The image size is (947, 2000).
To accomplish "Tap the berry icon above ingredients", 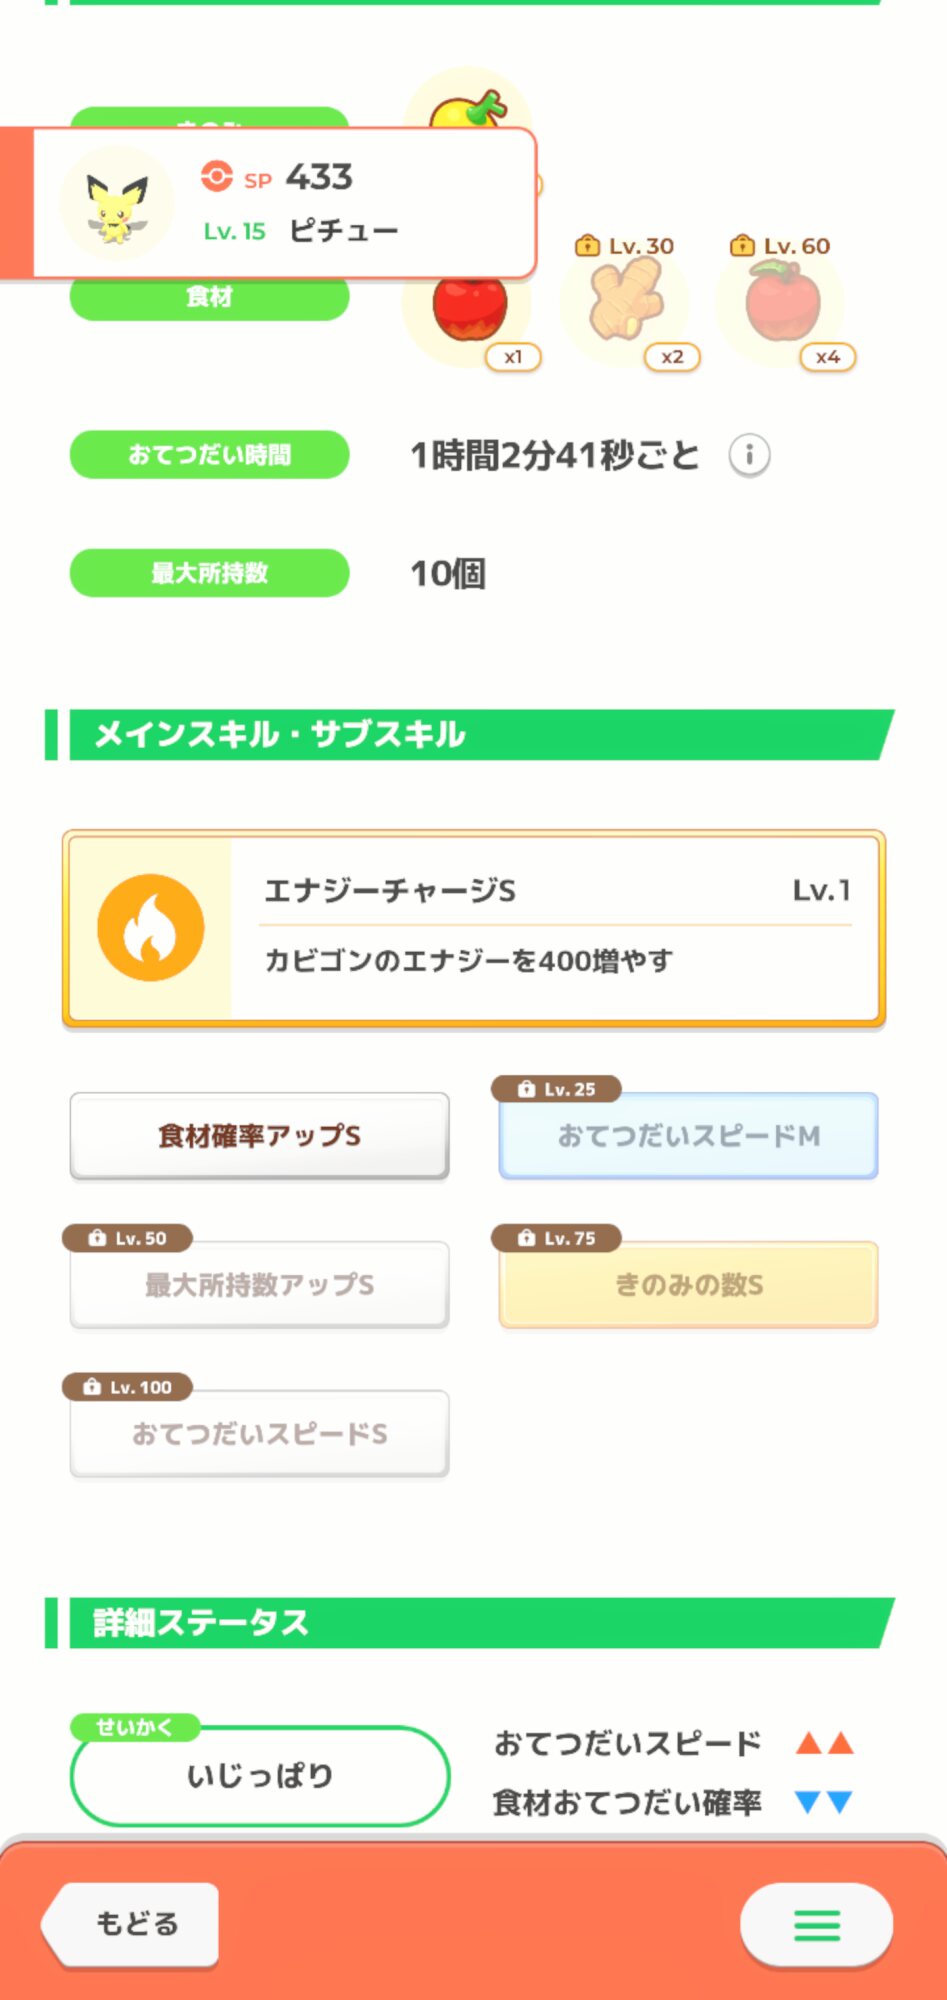I will coord(470,105).
